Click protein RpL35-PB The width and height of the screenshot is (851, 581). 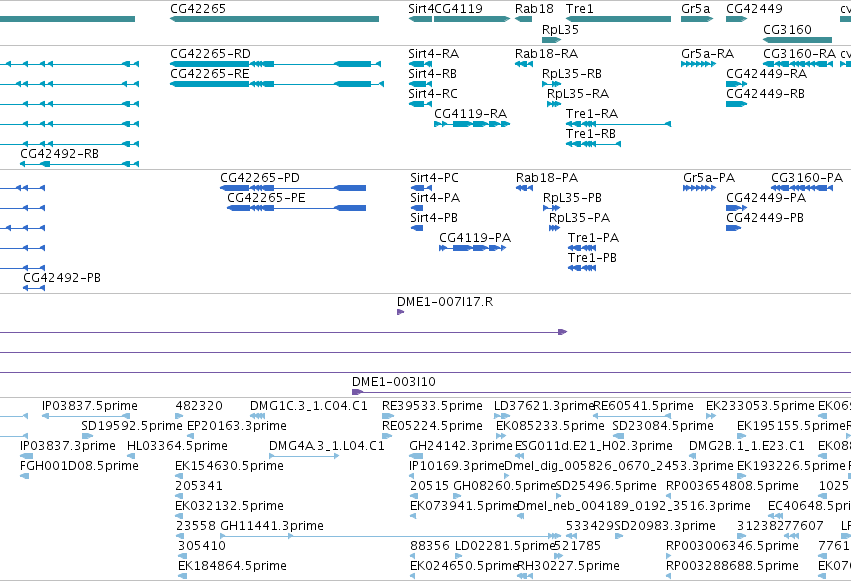[x=551, y=208]
